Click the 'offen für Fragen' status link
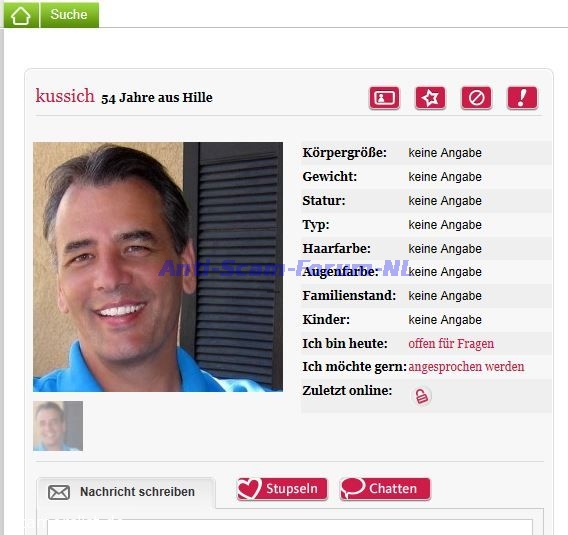This screenshot has width=568, height=535. 451,343
